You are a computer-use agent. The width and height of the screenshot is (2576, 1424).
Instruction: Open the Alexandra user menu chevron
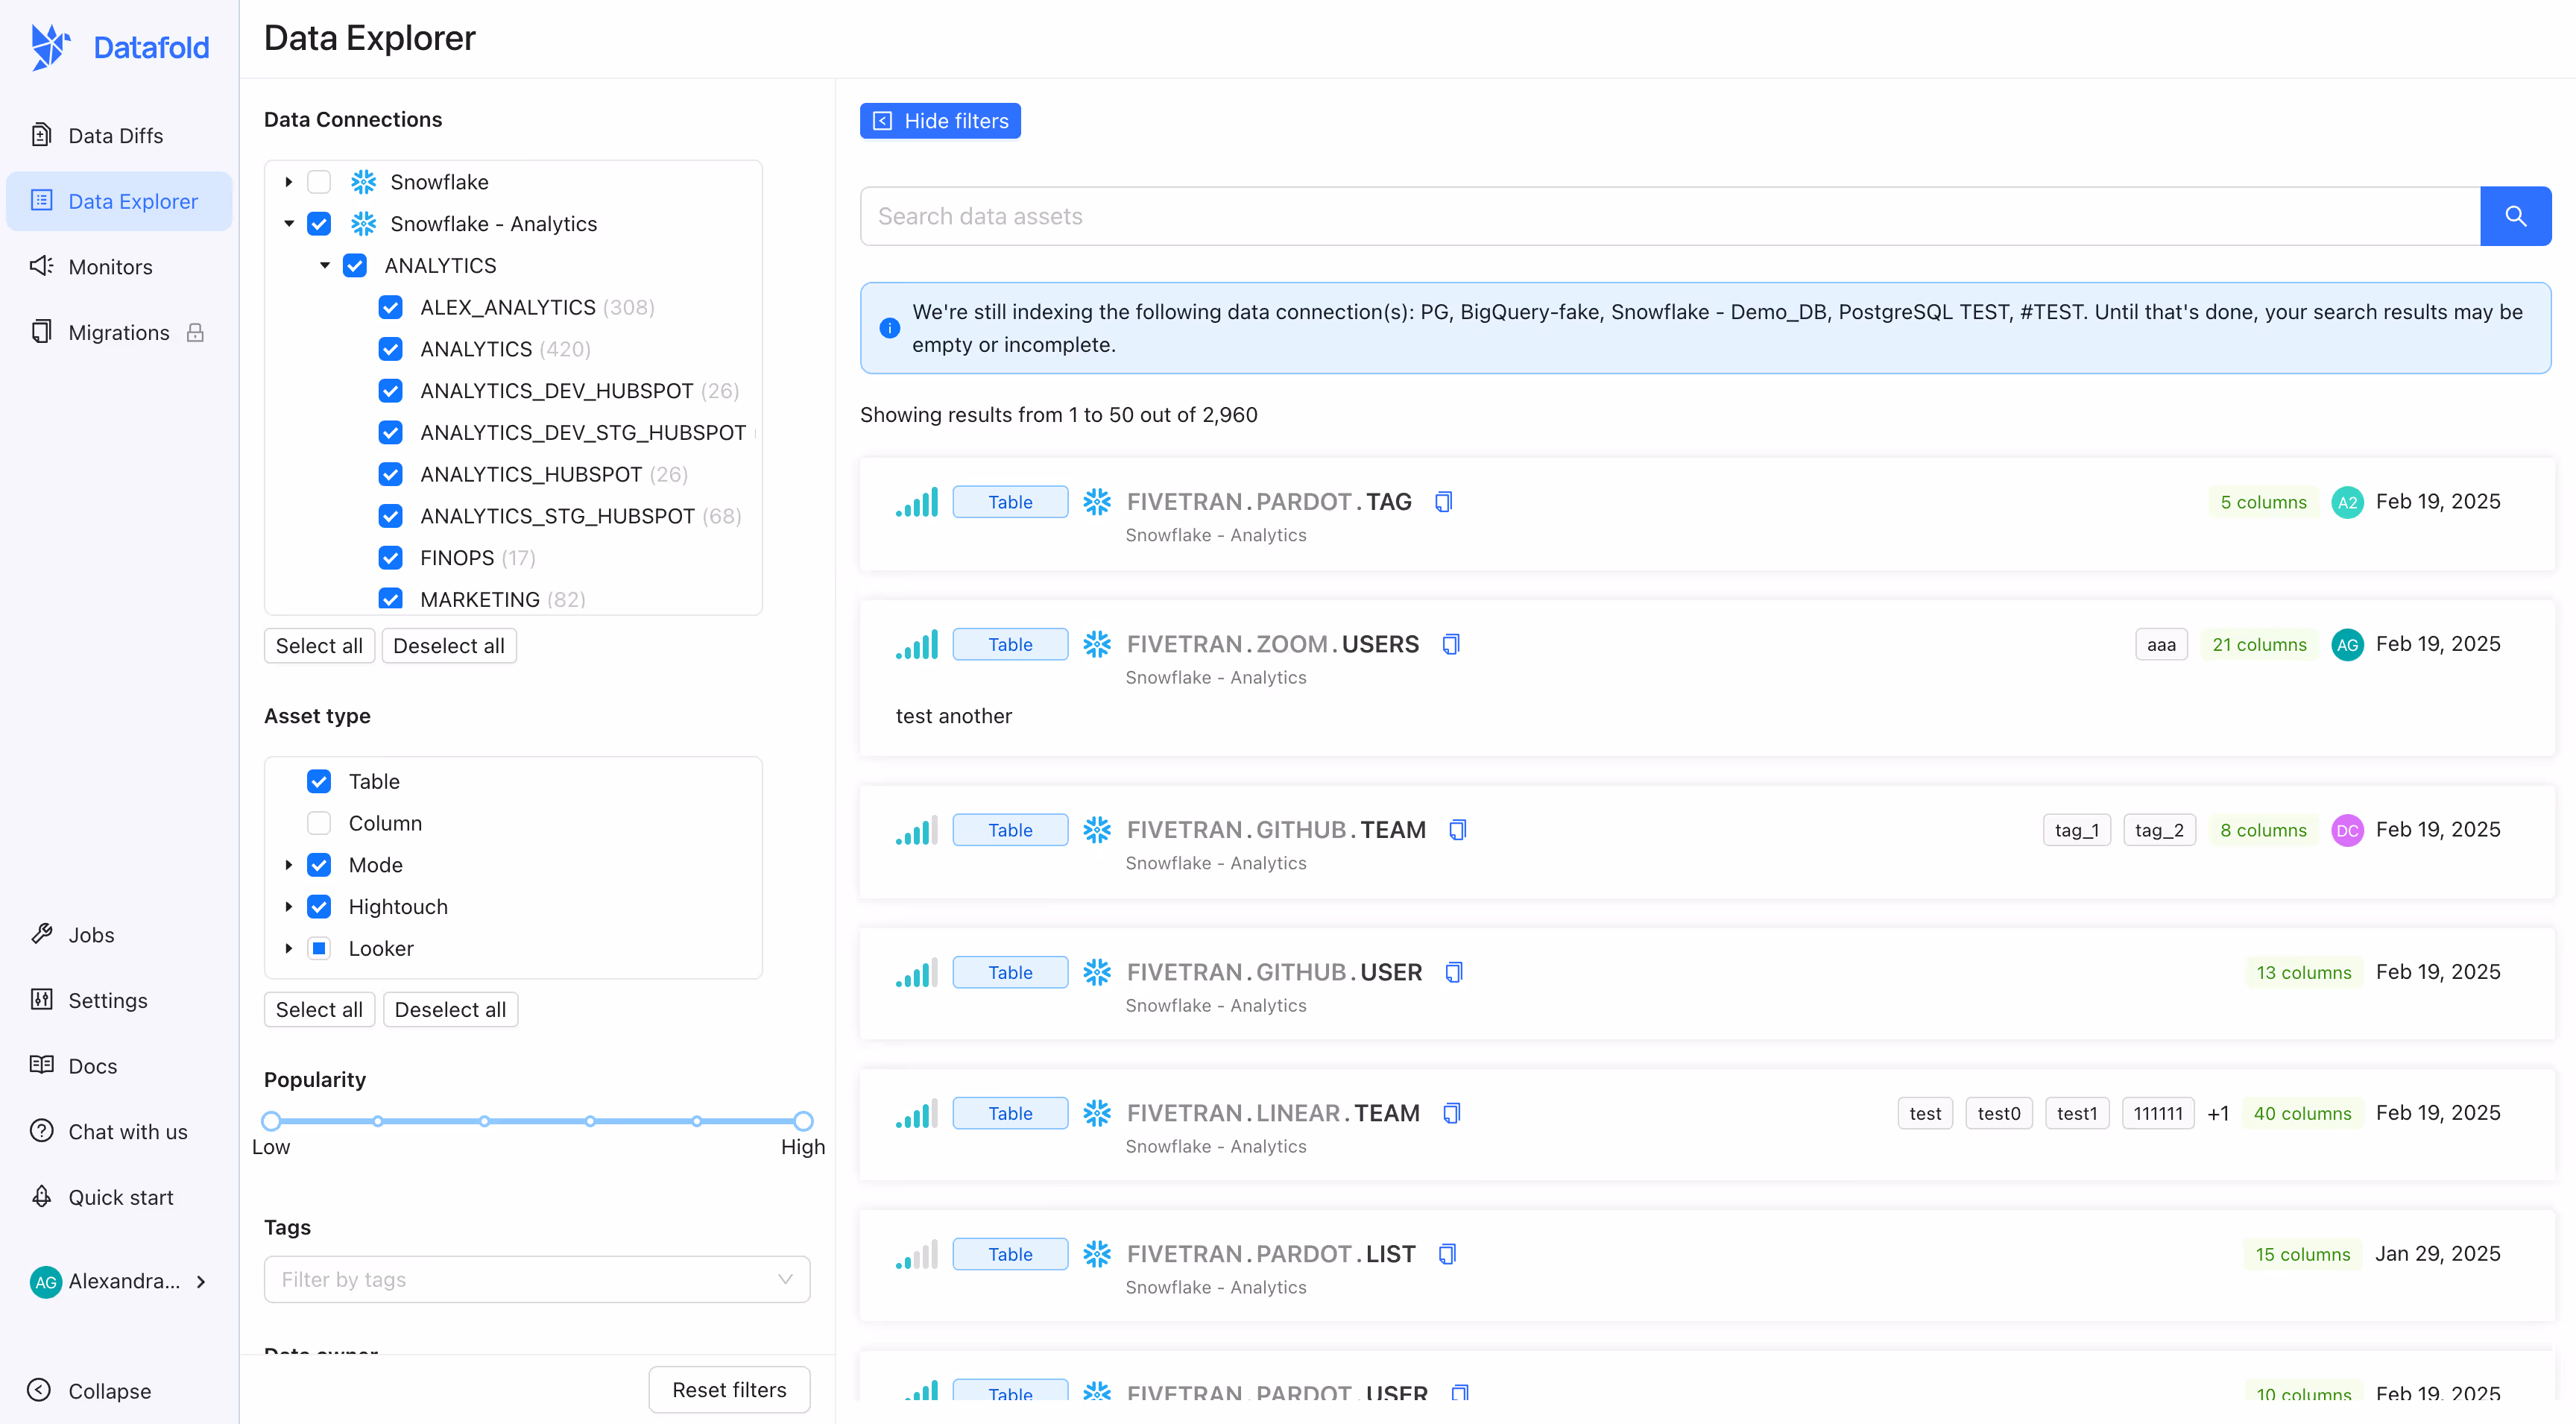coord(201,1281)
